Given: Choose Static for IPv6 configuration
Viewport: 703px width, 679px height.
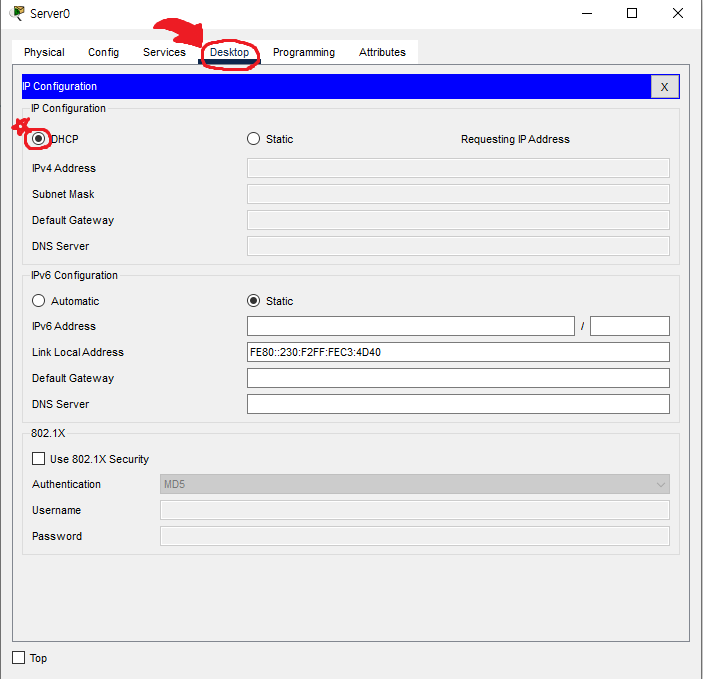Looking at the screenshot, I should tap(253, 301).
